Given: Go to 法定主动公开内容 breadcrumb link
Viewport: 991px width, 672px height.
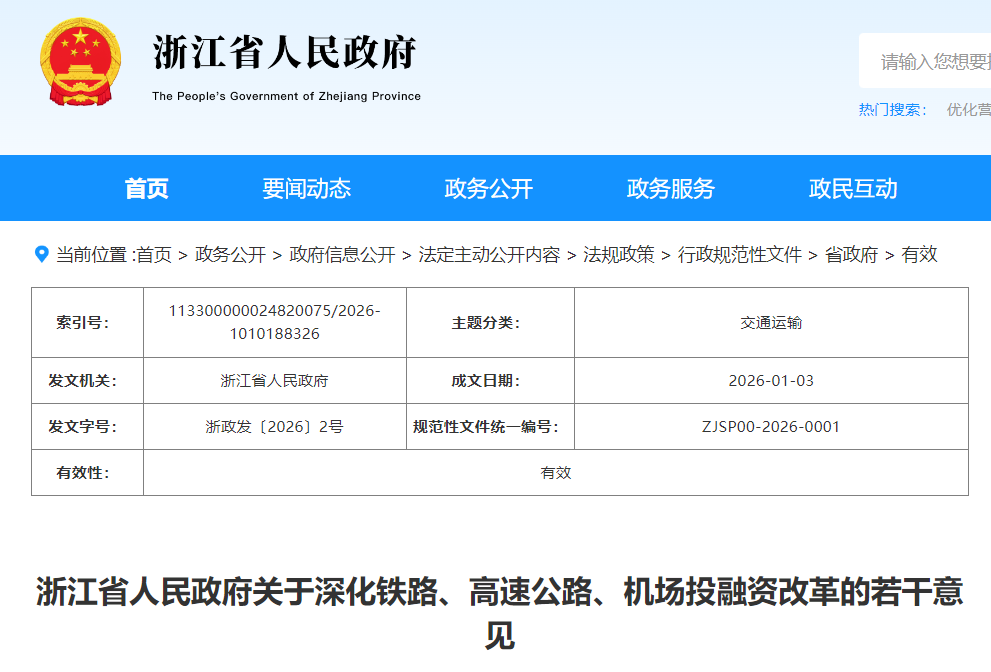Looking at the screenshot, I should [489, 255].
